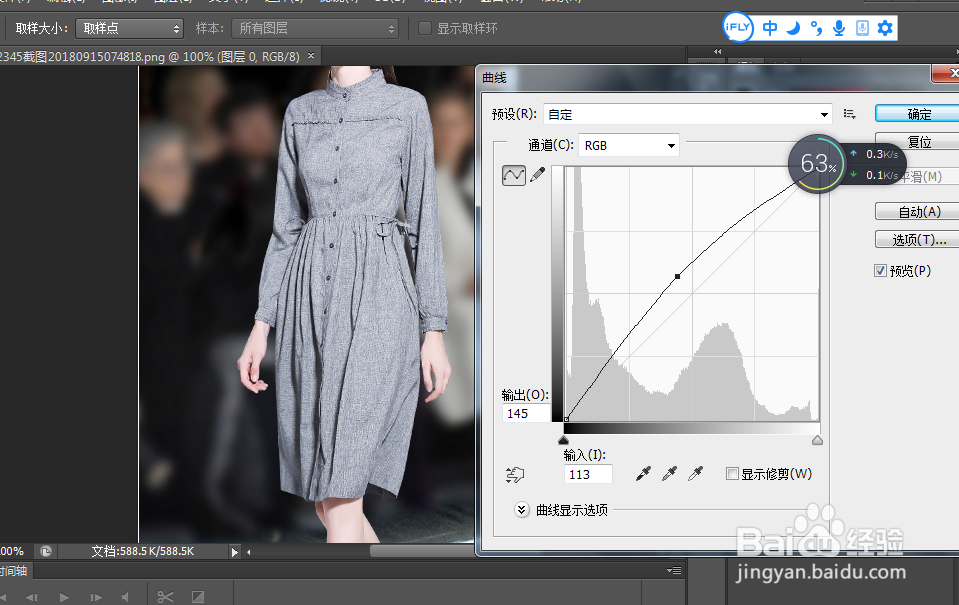Select the black point eyedropper in Curves
Image resolution: width=959 pixels, height=605 pixels.
642,473
